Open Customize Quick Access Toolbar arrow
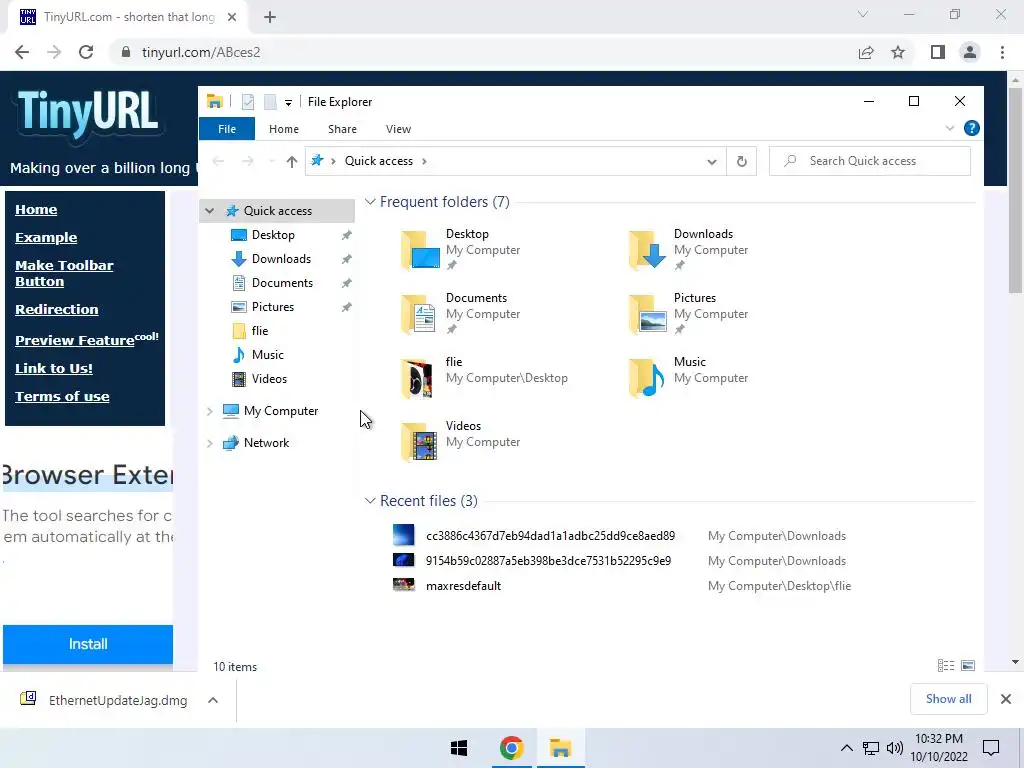 pos(288,103)
